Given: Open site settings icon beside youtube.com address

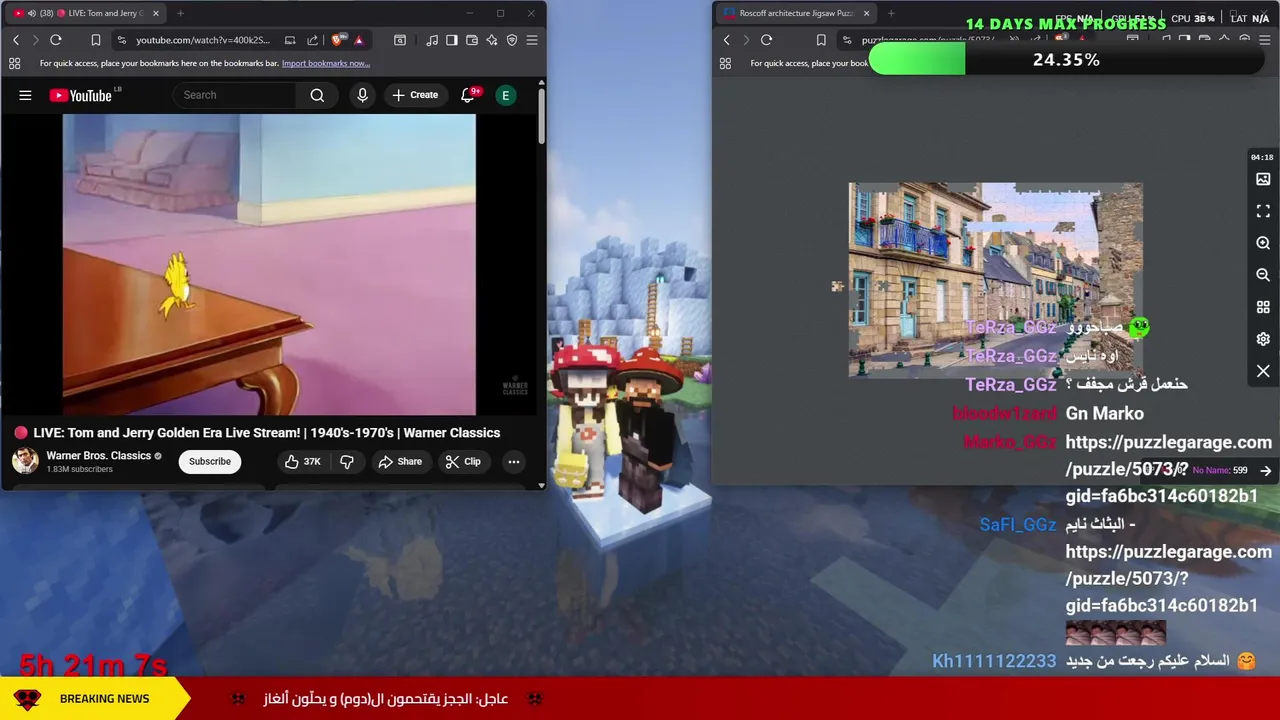Looking at the screenshot, I should coord(122,40).
